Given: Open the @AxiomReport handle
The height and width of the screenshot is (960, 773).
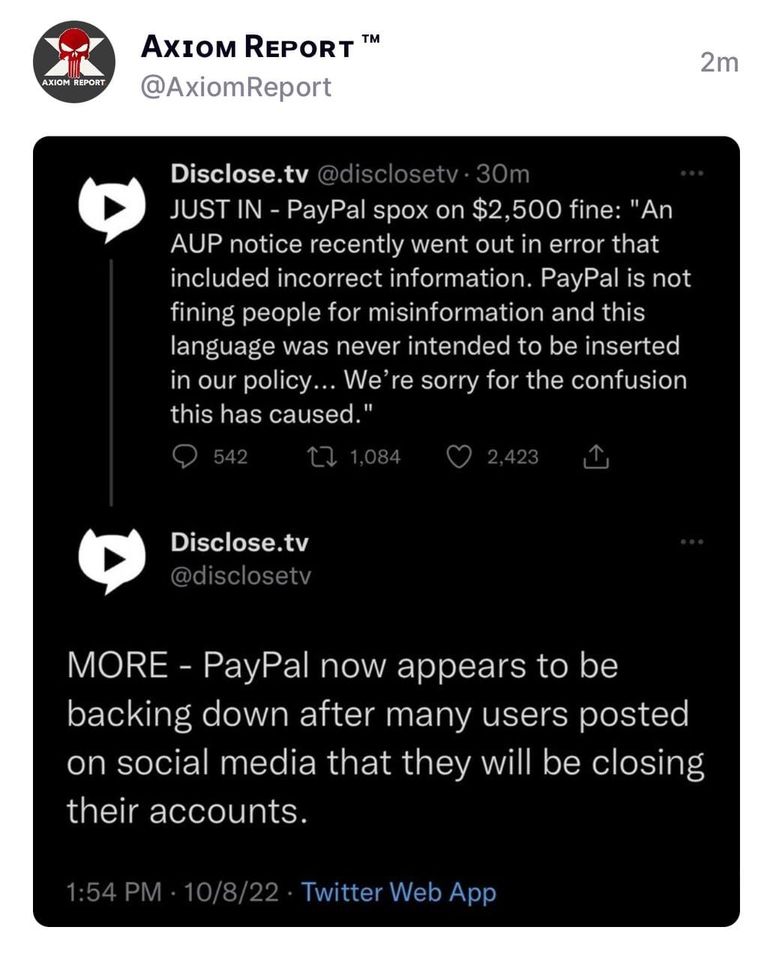Looking at the screenshot, I should point(237,87).
